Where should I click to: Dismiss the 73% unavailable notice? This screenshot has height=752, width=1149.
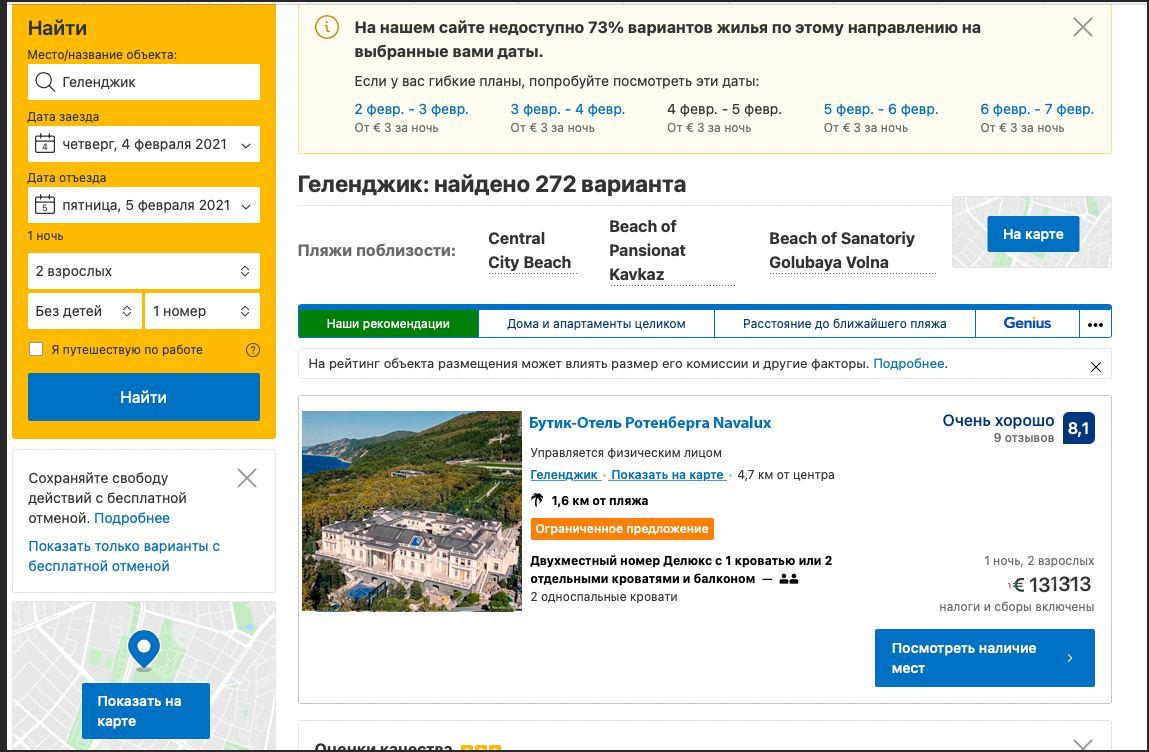pyautogui.click(x=1082, y=27)
